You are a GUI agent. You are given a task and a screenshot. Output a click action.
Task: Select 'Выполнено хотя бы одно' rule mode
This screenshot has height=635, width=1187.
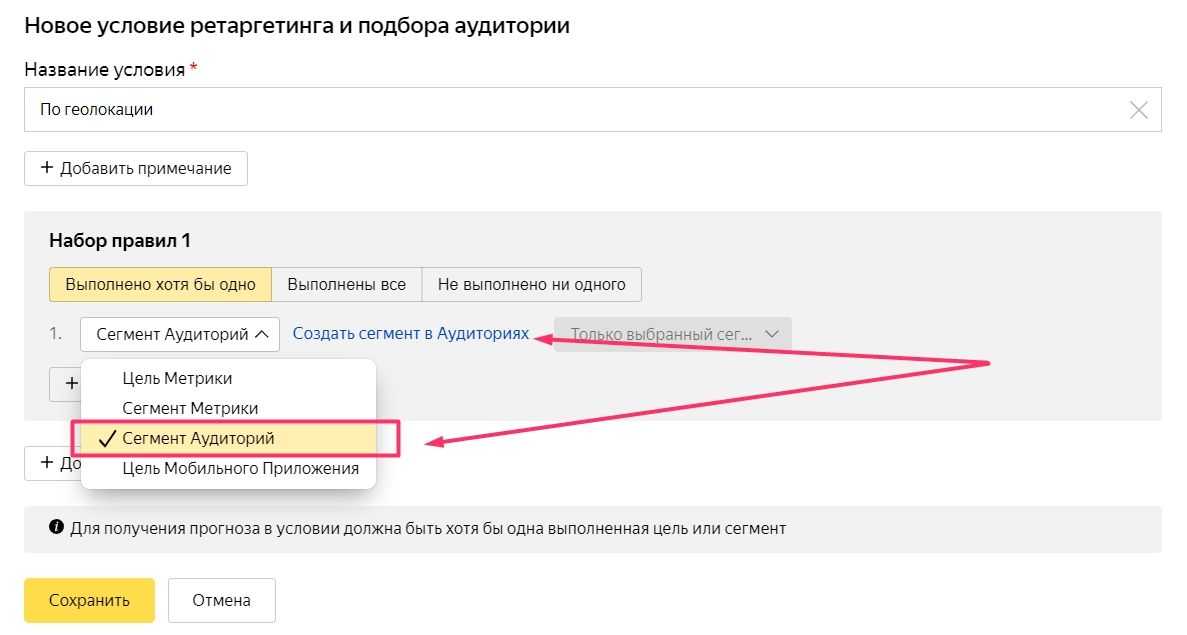(x=160, y=284)
